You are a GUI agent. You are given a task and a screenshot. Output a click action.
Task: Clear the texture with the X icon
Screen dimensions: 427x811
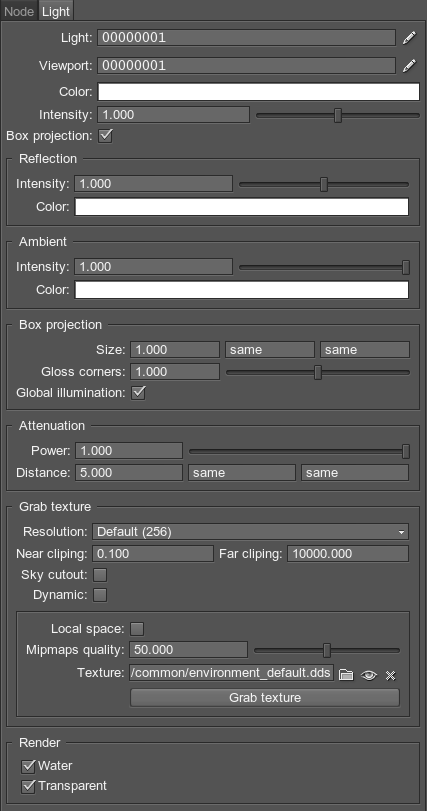(391, 675)
